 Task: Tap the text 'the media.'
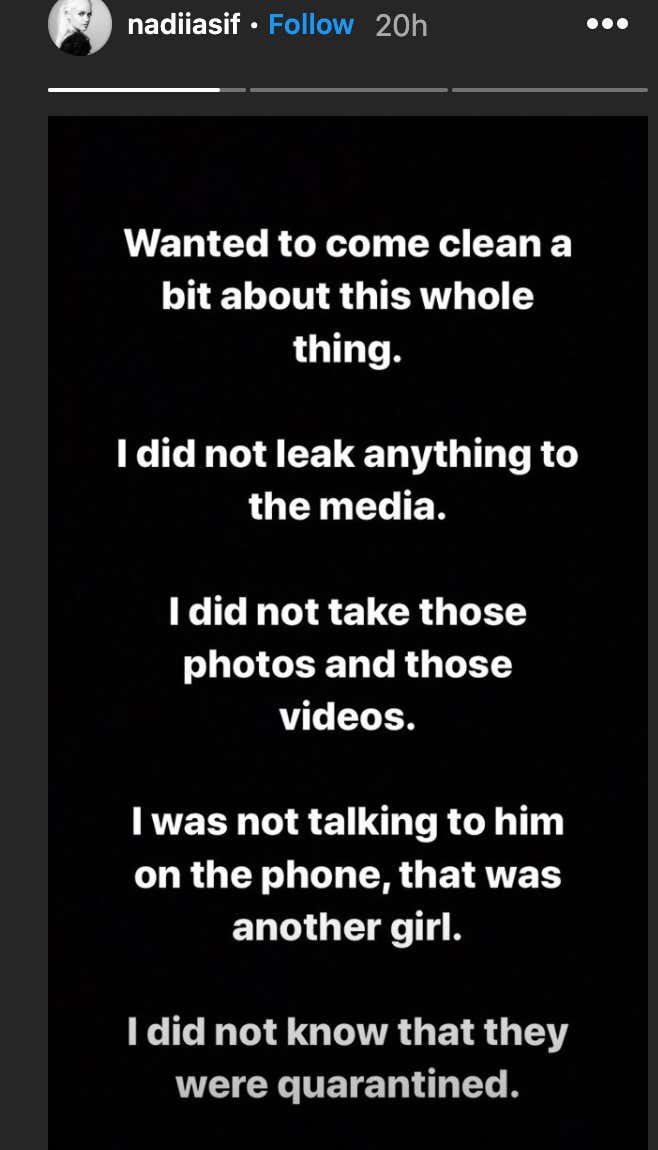[348, 507]
